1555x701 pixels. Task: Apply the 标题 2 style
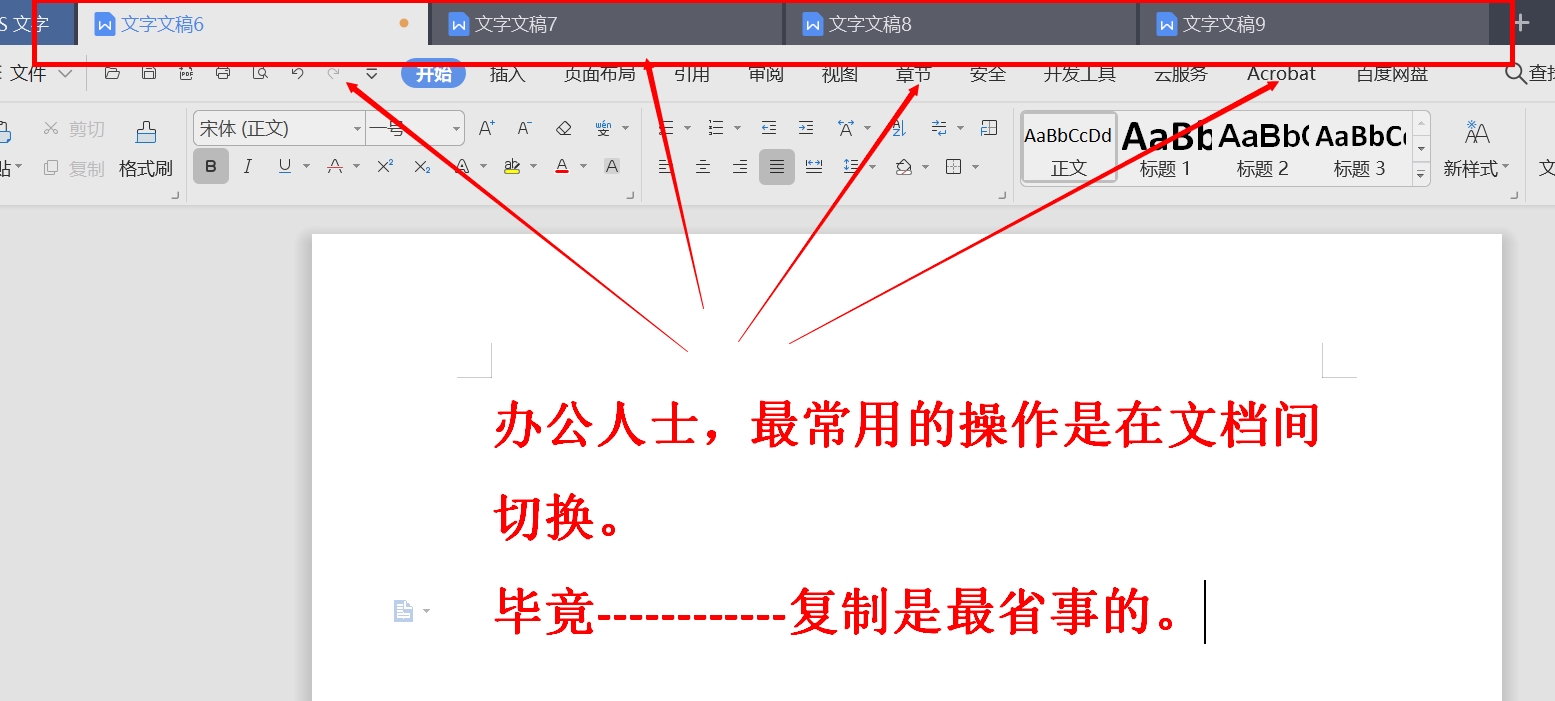[1262, 148]
